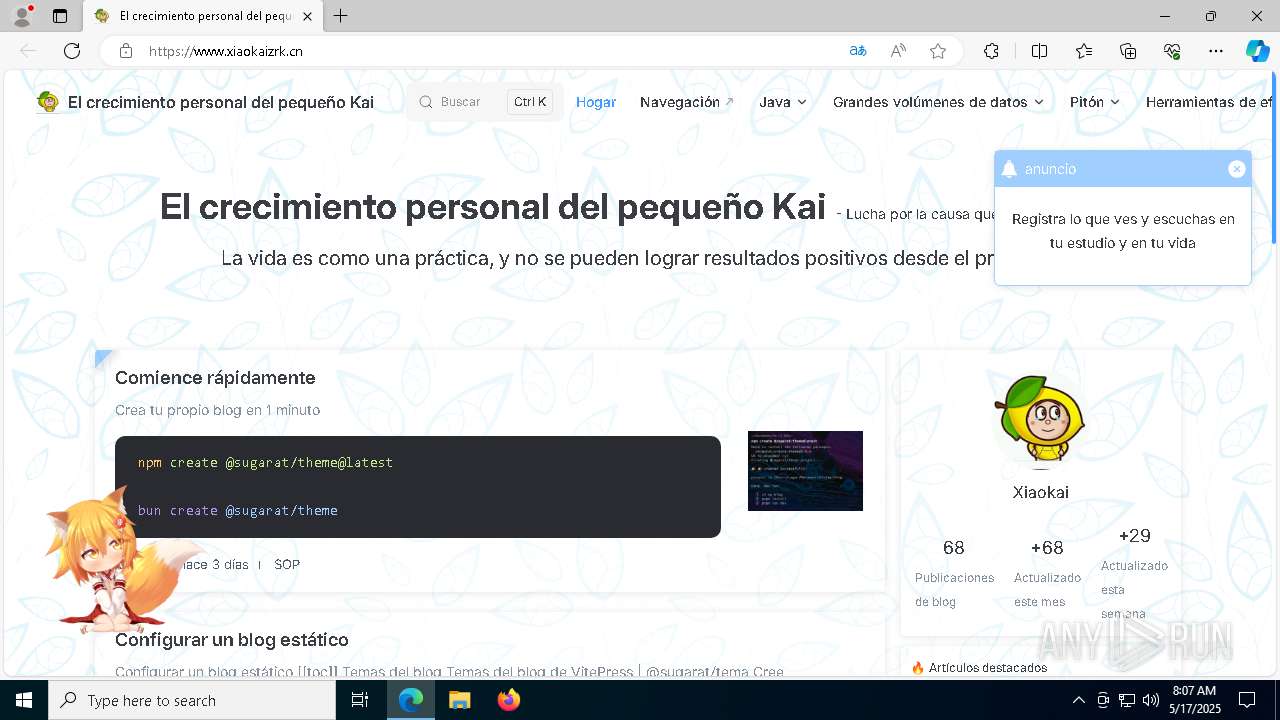Close the anuncio popup
Viewport: 1280px width, 720px height.
(x=1237, y=169)
